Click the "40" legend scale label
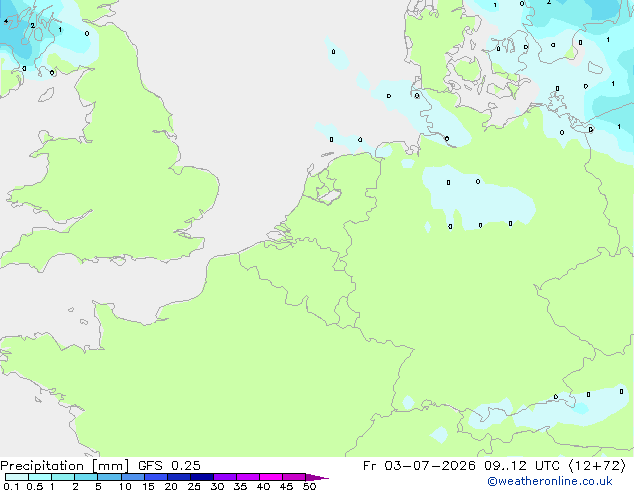The height and width of the screenshot is (490, 634). click(x=263, y=486)
